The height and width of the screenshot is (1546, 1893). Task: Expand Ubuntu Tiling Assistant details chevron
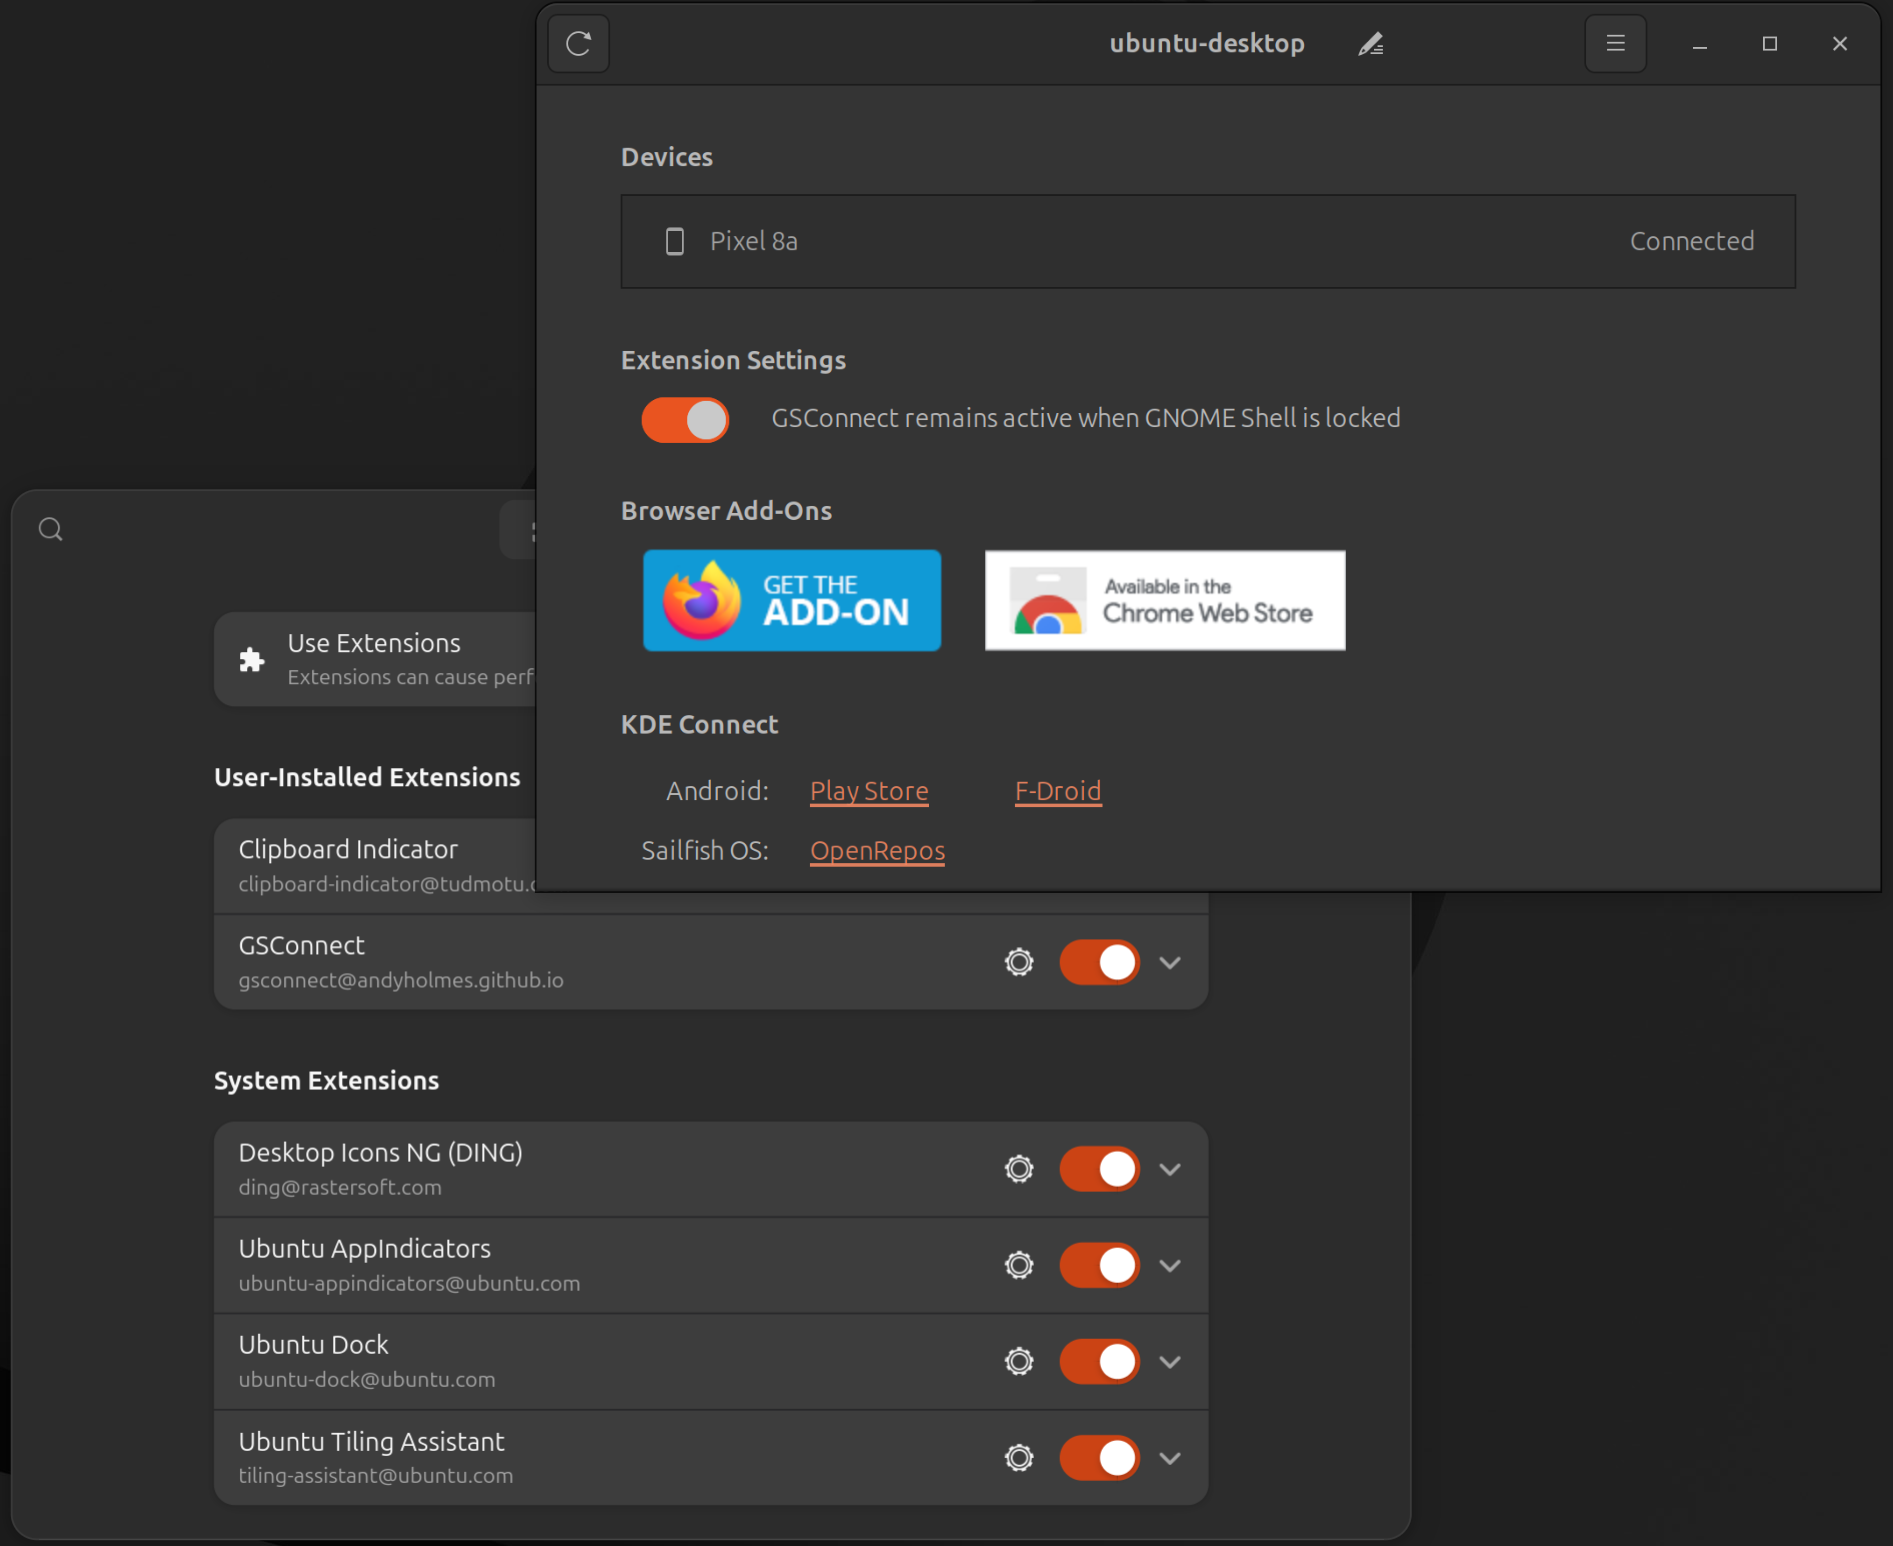(x=1170, y=1458)
